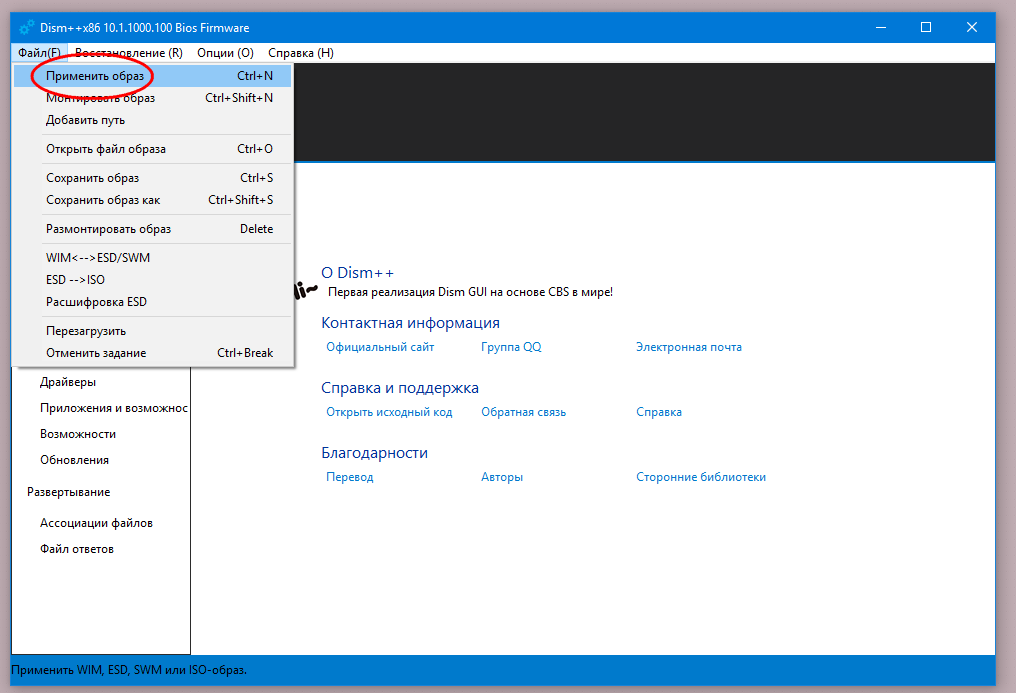This screenshot has height=693, width=1016.
Task: Open Возможности in the sidebar
Action: point(78,434)
